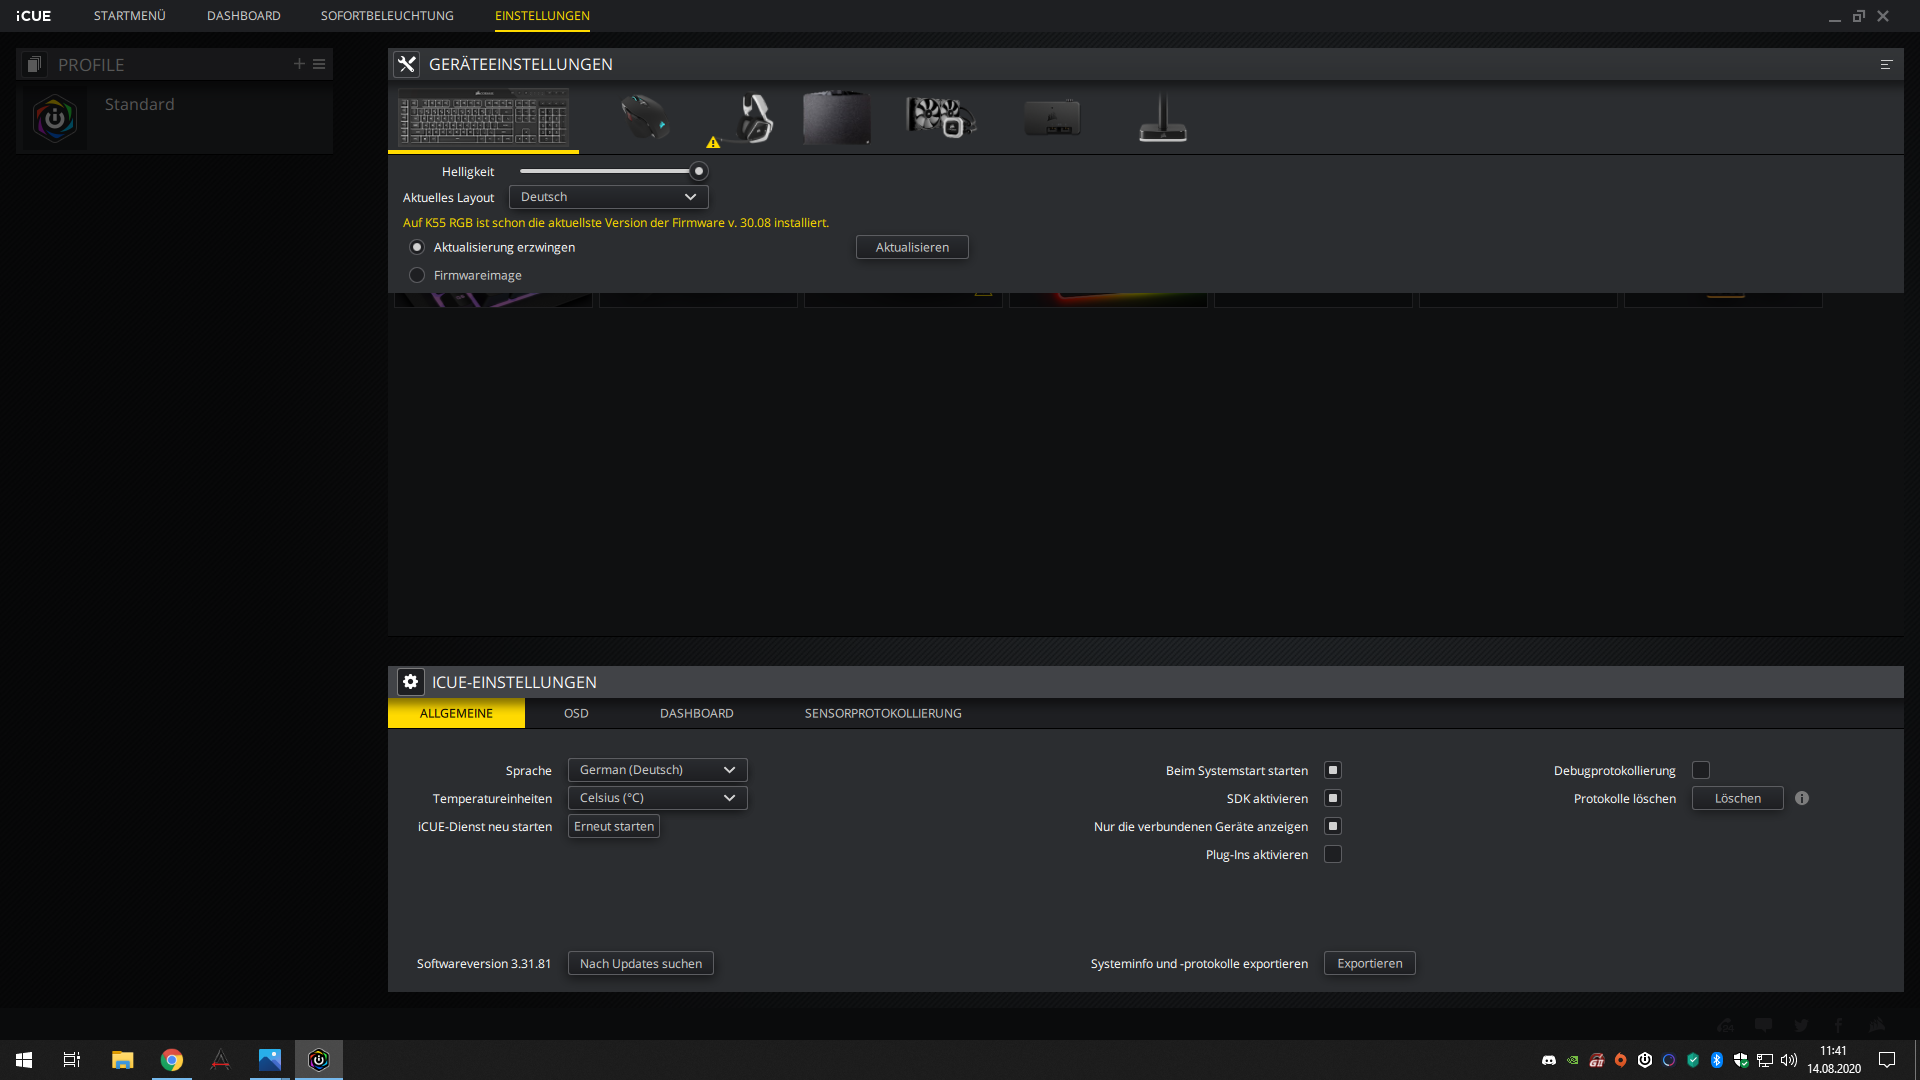Click the info icon next to Löschen
The height and width of the screenshot is (1080, 1920).
1801,798
